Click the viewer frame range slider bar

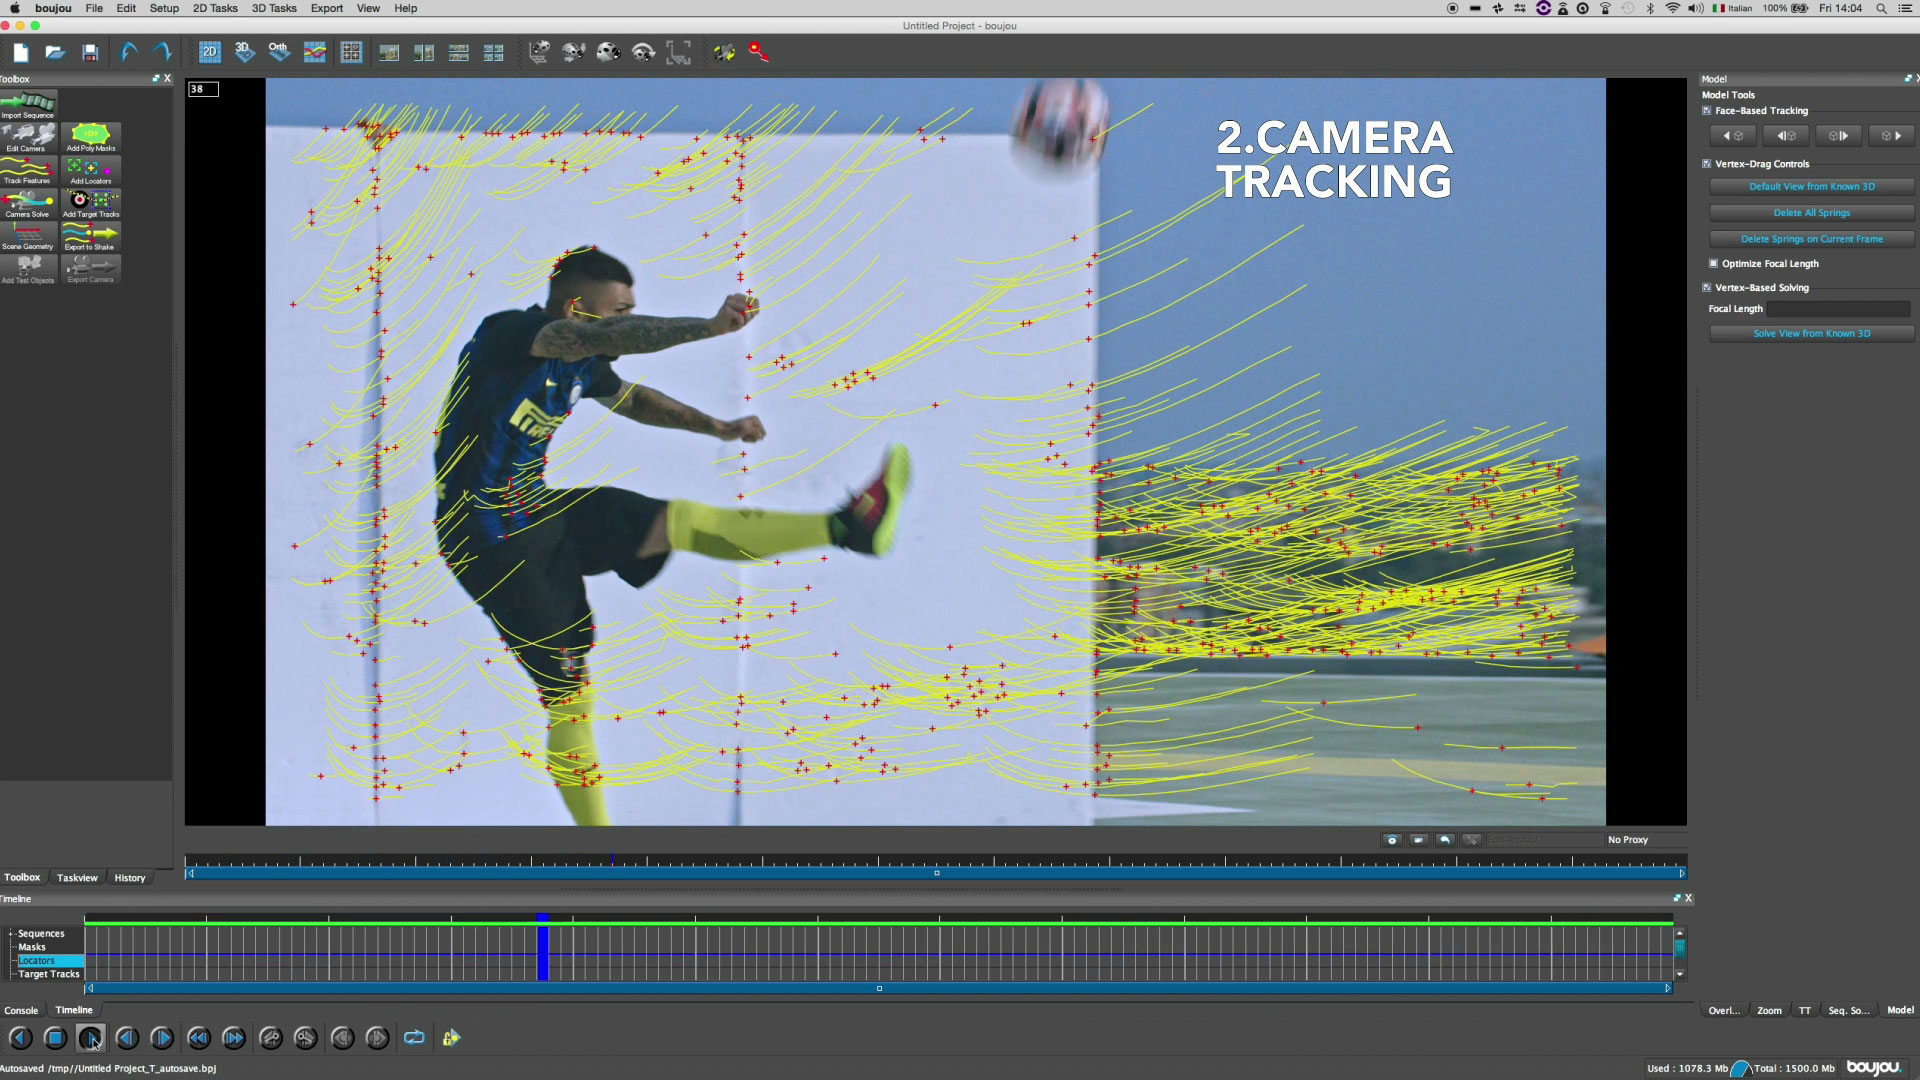click(x=936, y=873)
